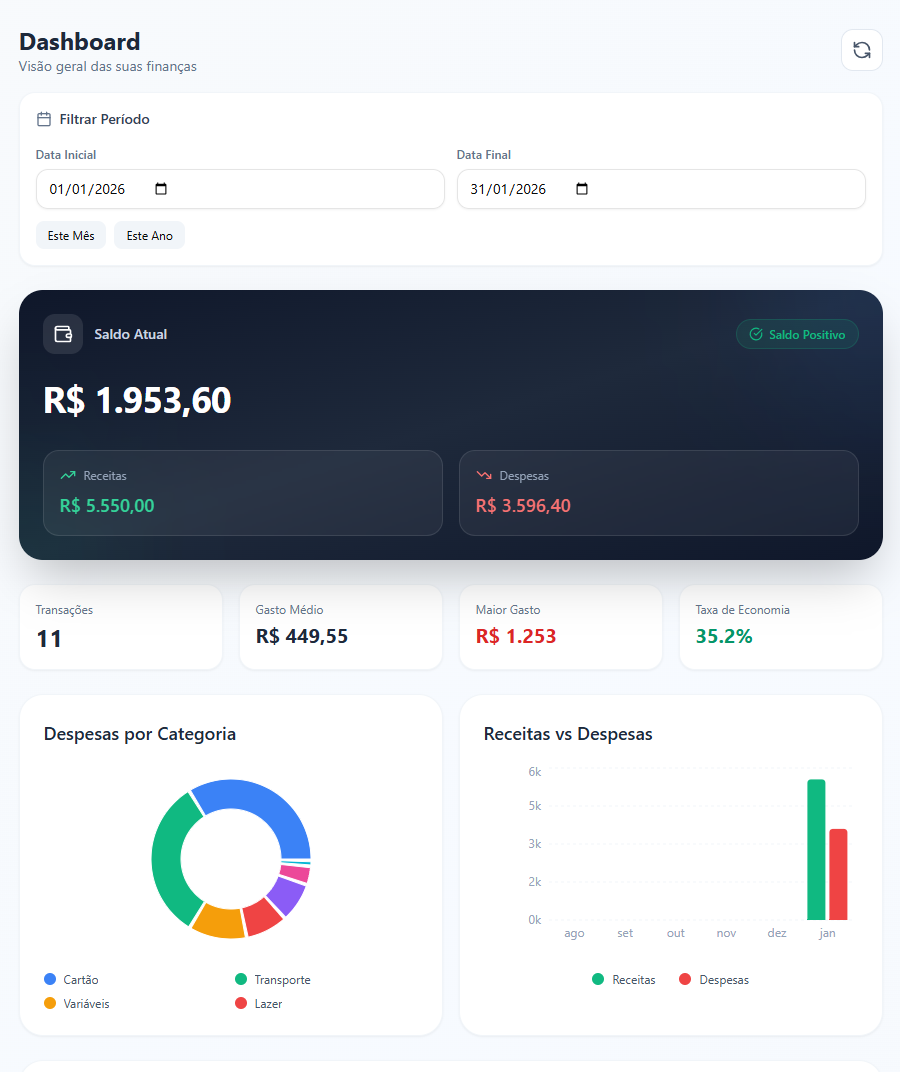The image size is (900, 1072).
Task: Click the green donut chart segment
Action: pyautogui.click(x=168, y=860)
